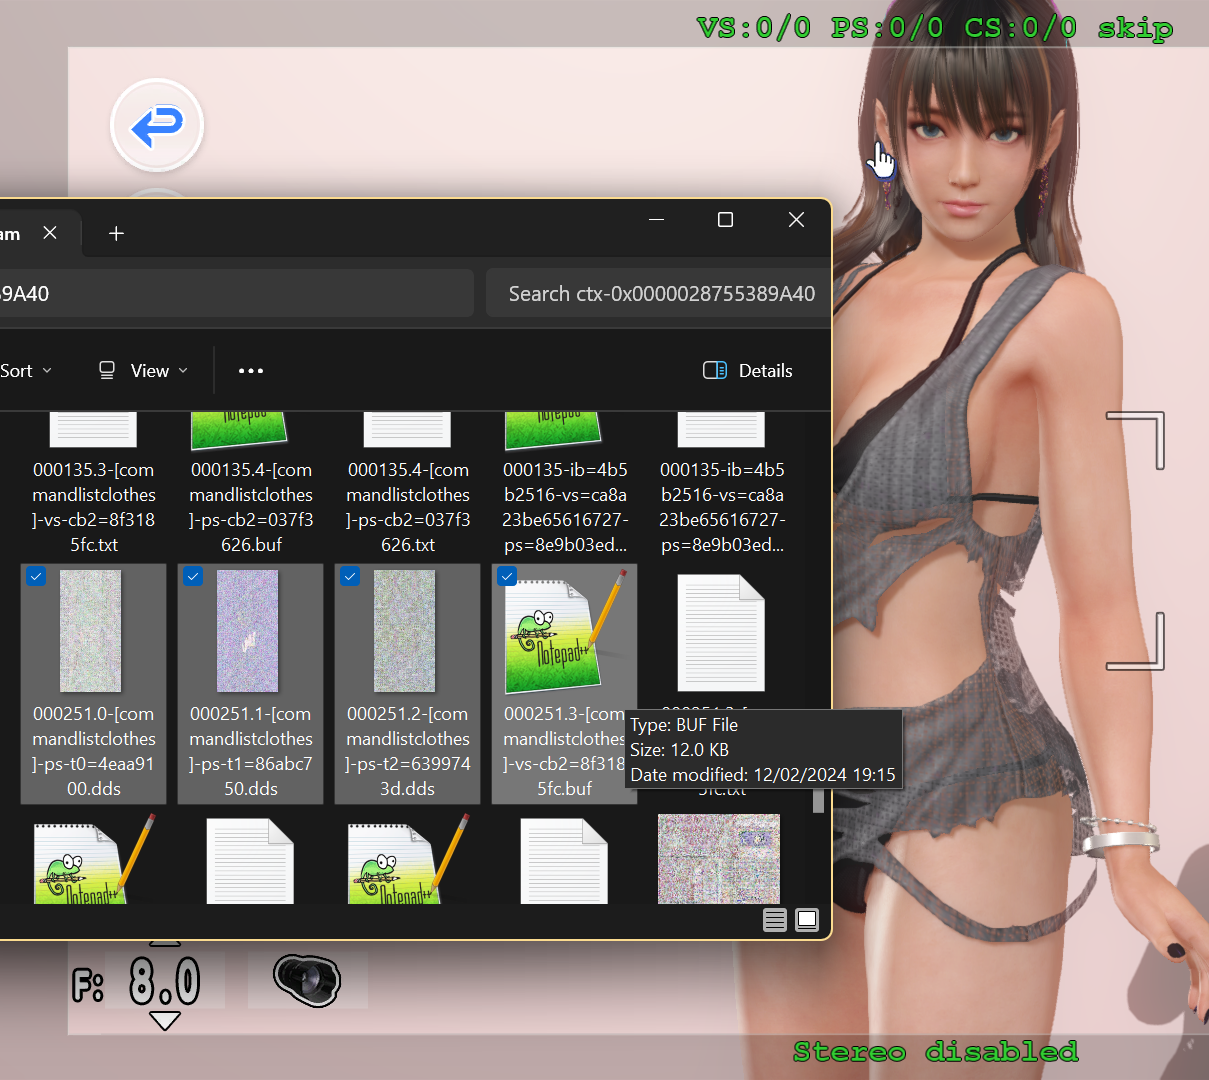Open the View dropdown
This screenshot has width=1209, height=1080.
pos(144,371)
